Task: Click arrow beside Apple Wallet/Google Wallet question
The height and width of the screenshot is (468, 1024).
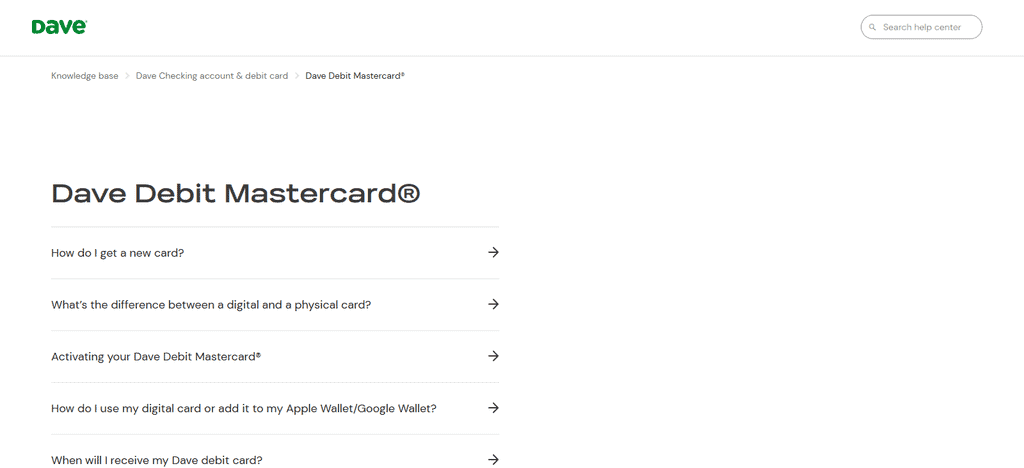Action: (493, 408)
